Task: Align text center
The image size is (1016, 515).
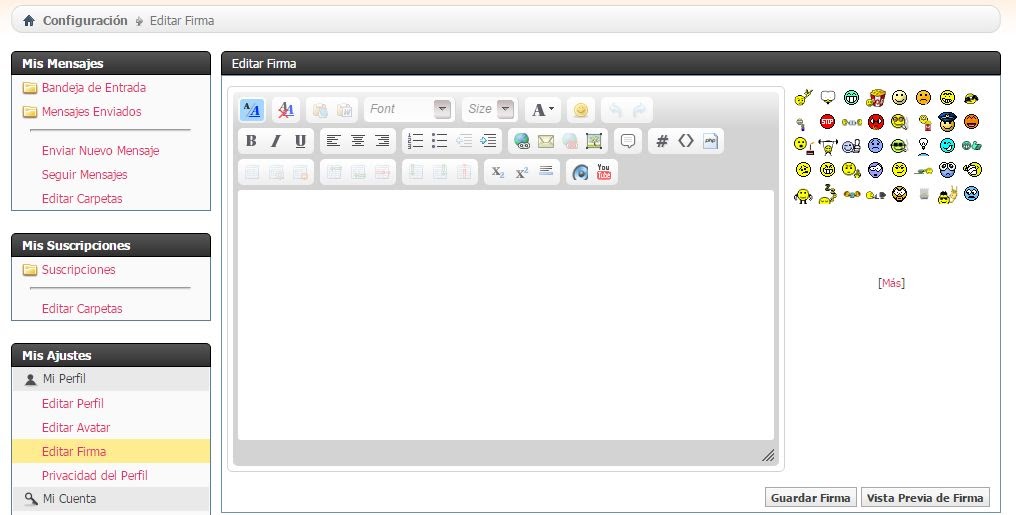Action: tap(358, 141)
